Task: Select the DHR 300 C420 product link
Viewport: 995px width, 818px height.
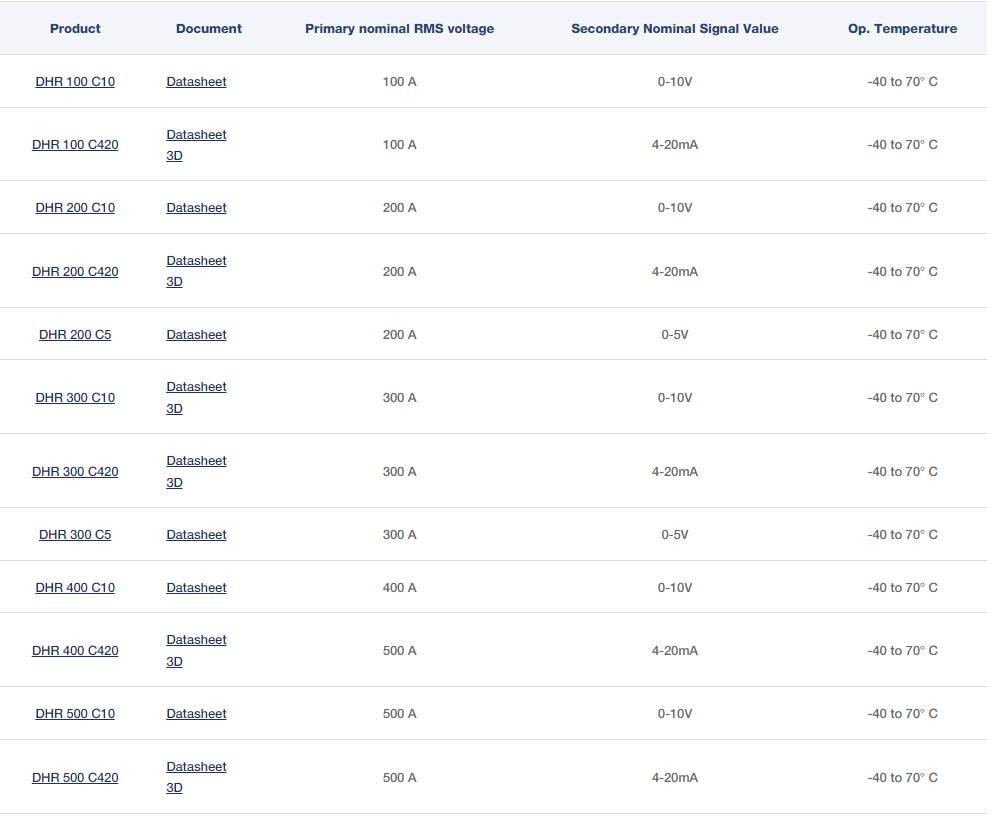Action: [75, 472]
